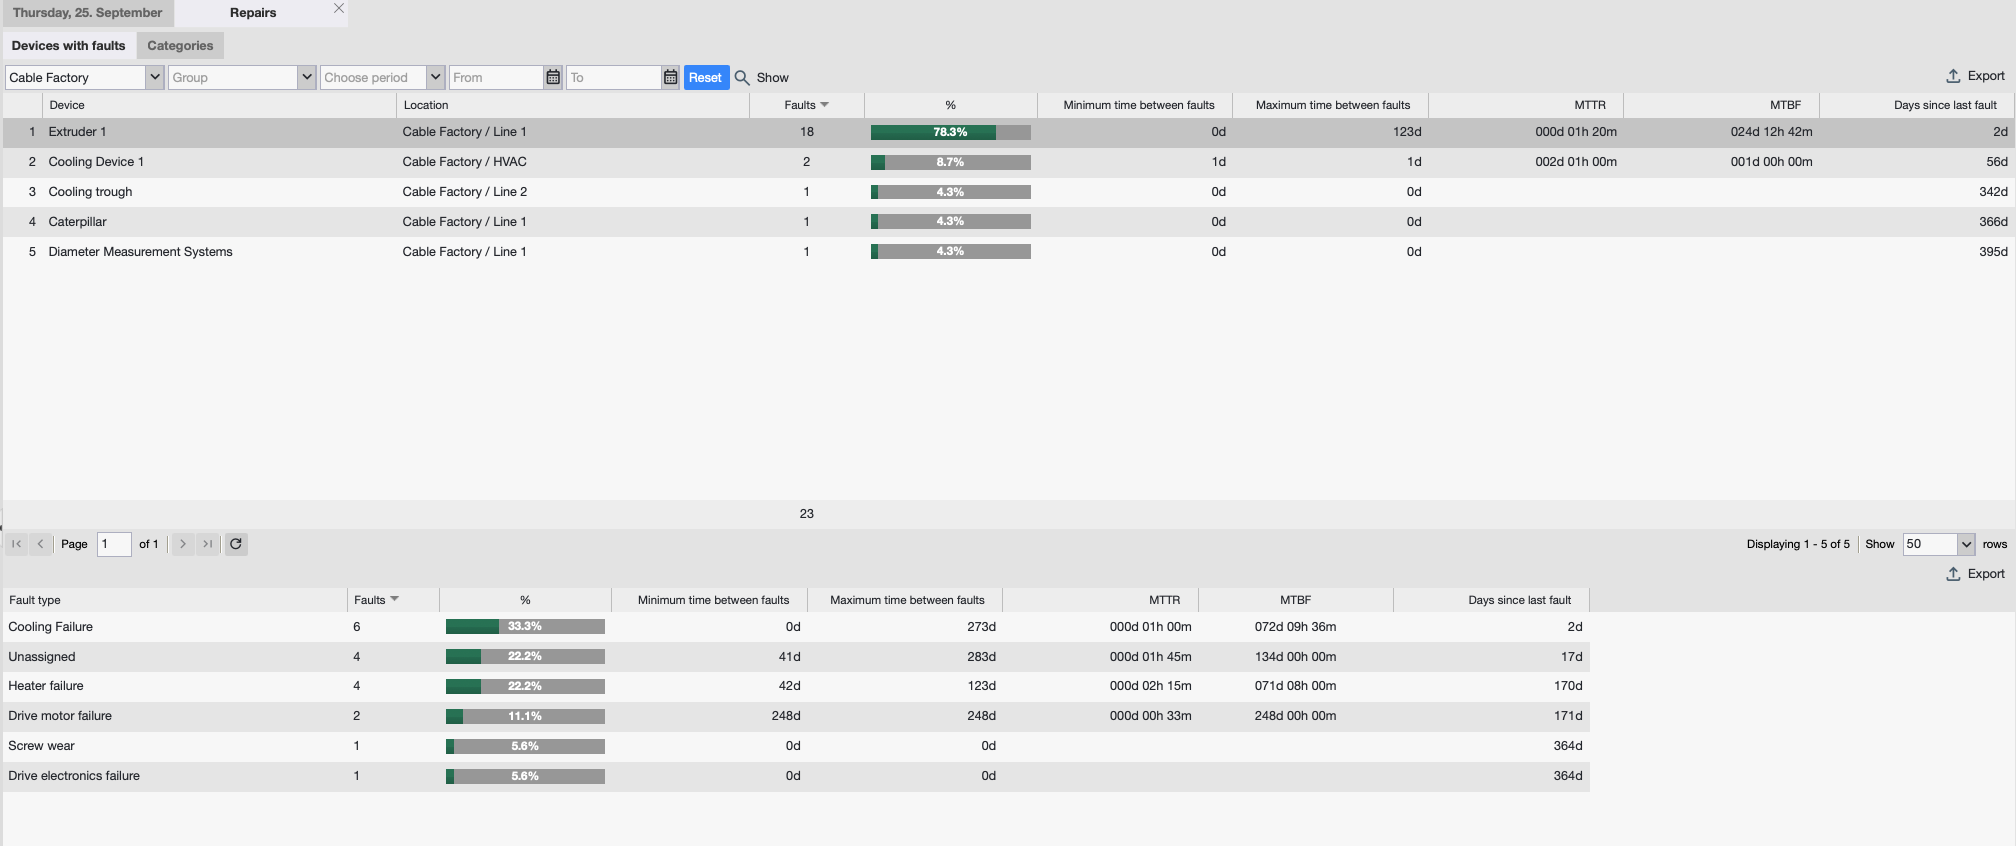This screenshot has height=846, width=2016.
Task: Go to the first page arrow
Action: (x=17, y=544)
